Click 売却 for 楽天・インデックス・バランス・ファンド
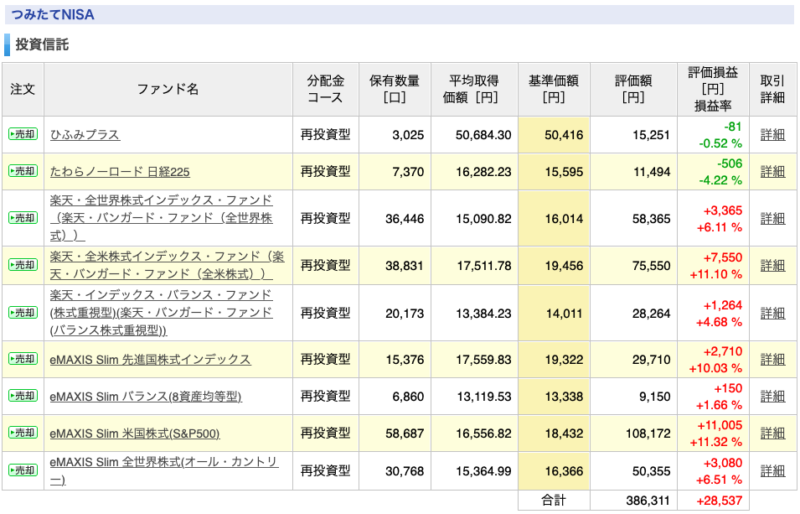The image size is (800, 514). [x=23, y=312]
